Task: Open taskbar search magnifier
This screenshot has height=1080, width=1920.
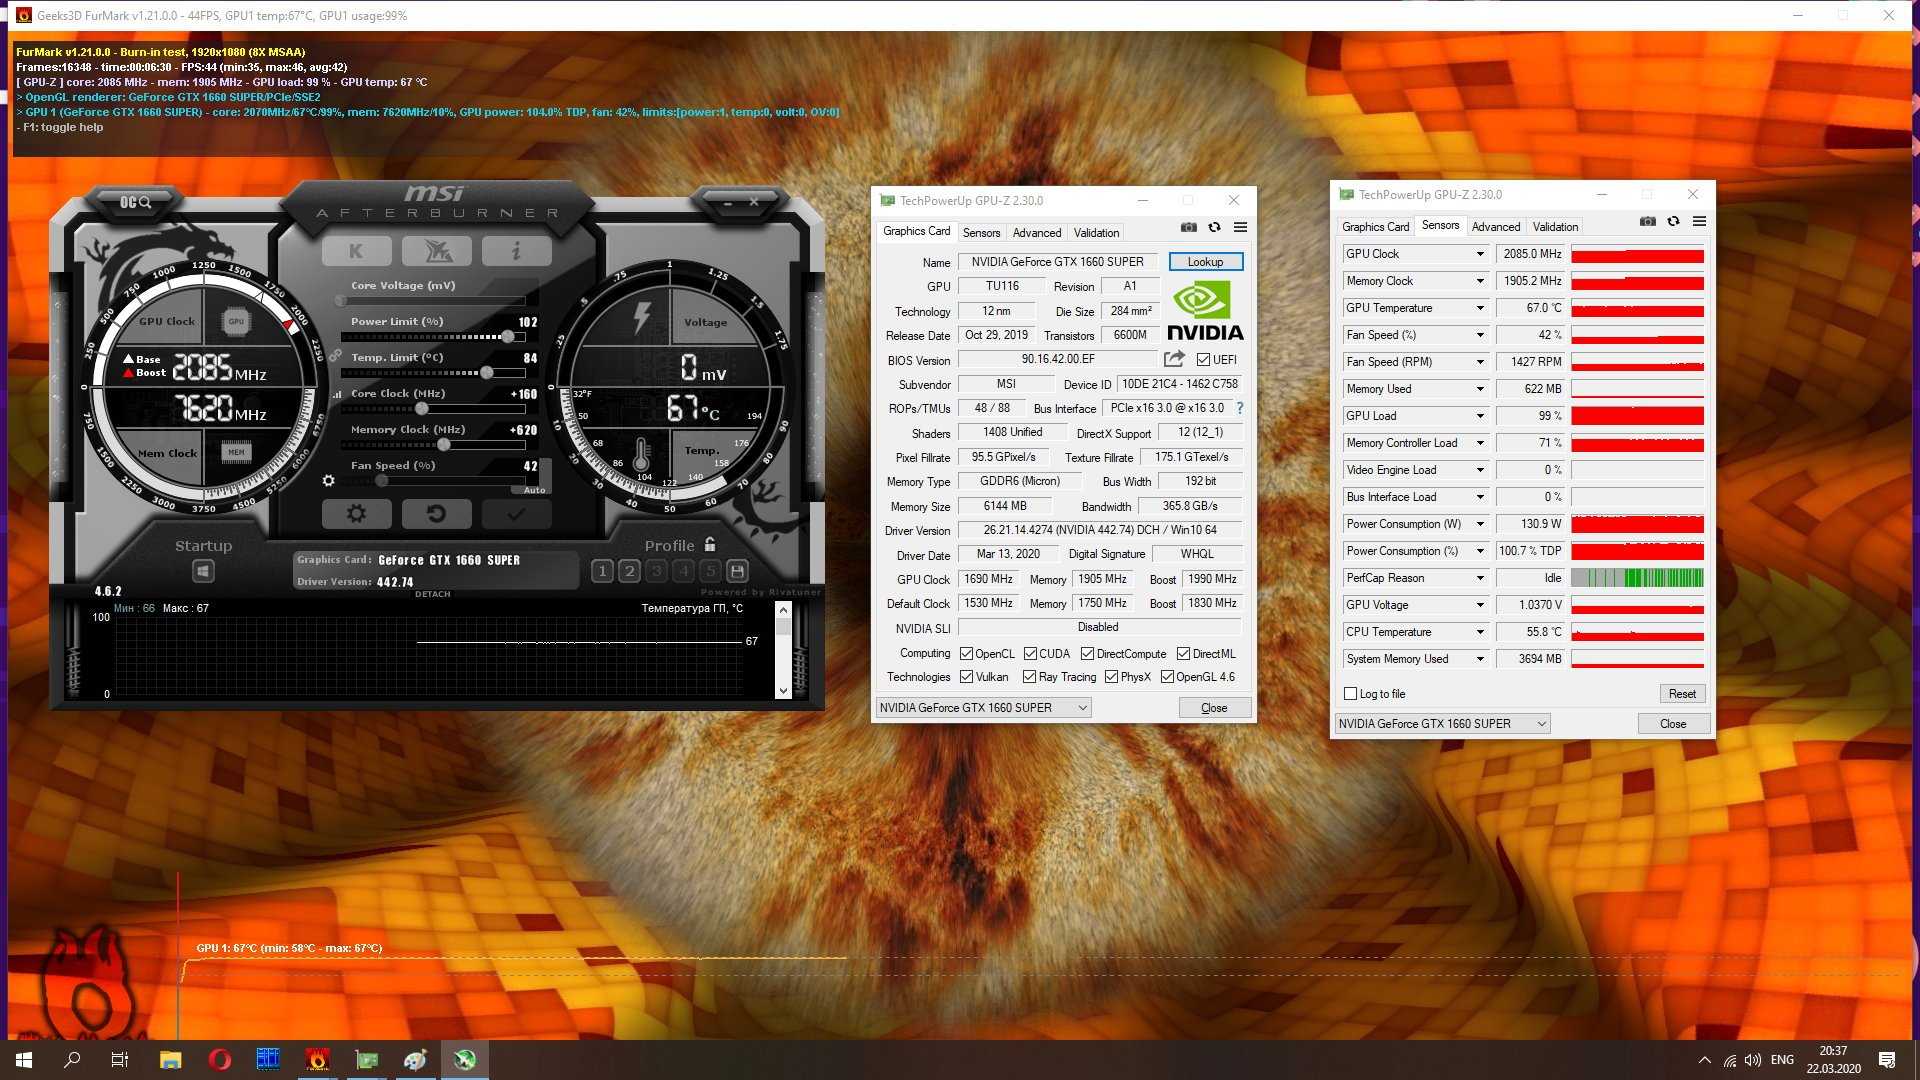Action: click(x=72, y=1060)
